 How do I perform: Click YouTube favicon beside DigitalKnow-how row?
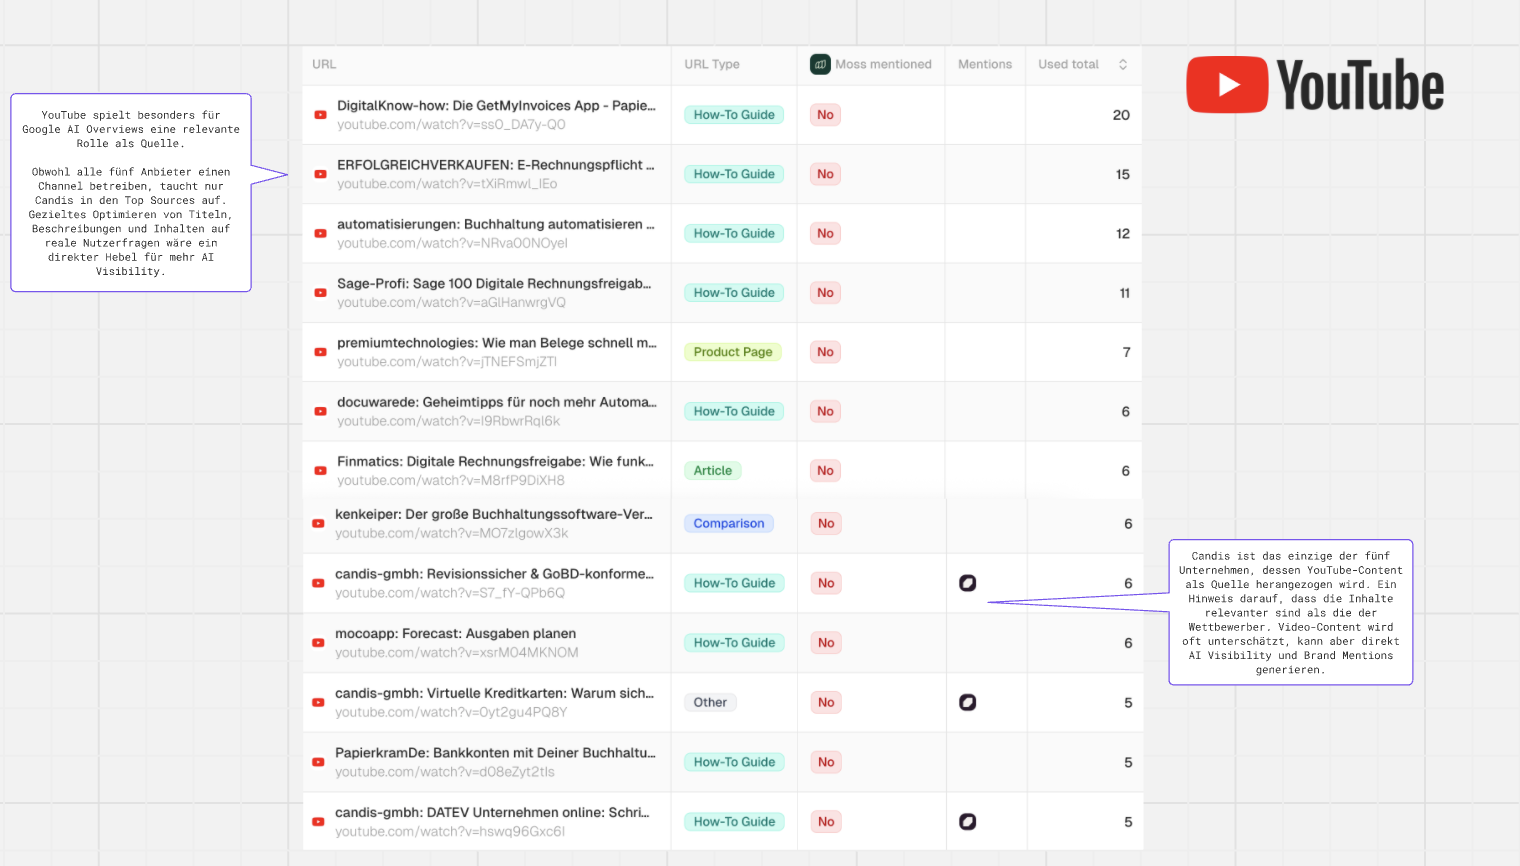[320, 115]
